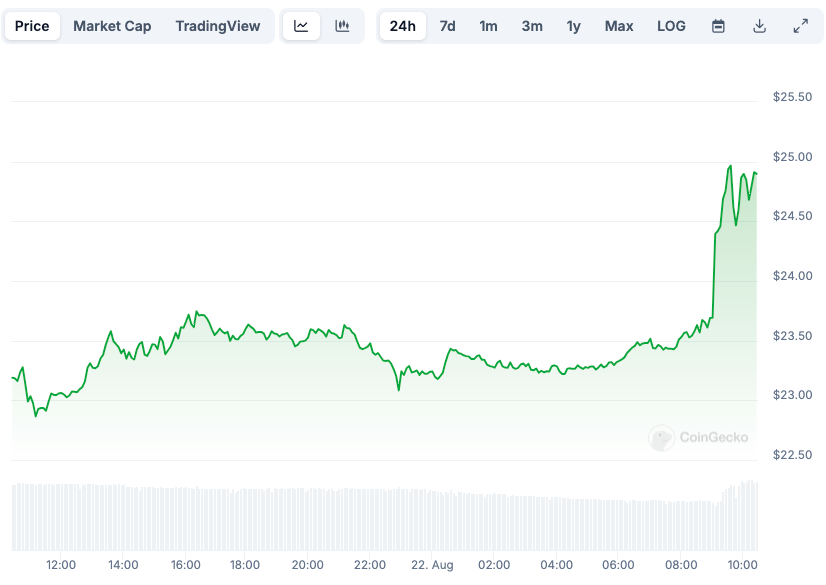Viewport: 826px width, 585px height.
Task: Set range to 1y
Action: [574, 26]
